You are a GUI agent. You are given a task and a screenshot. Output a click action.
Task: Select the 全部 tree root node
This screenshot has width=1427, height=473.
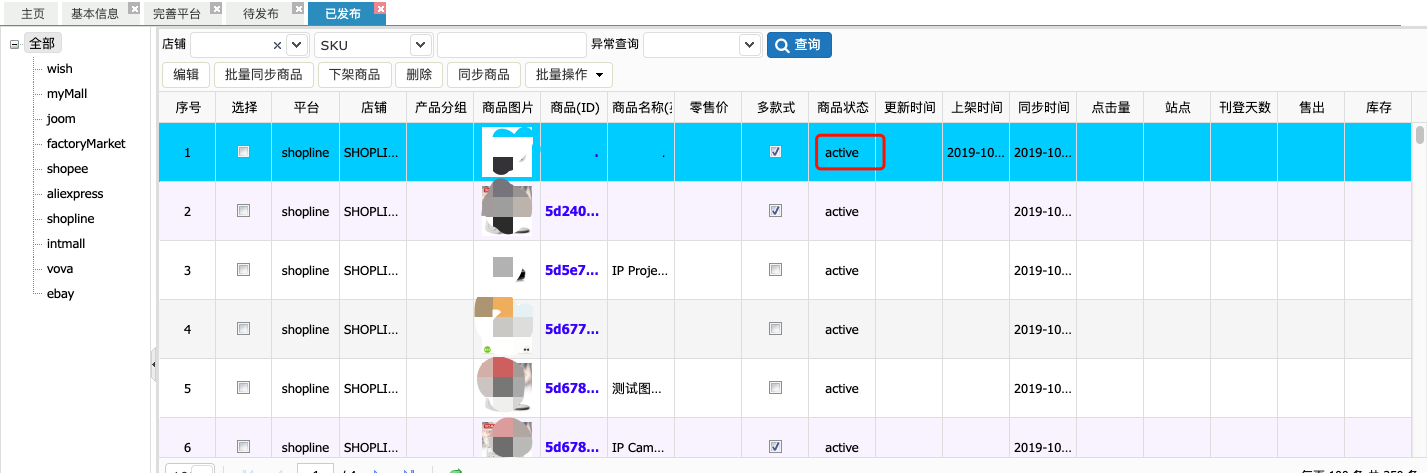point(43,44)
